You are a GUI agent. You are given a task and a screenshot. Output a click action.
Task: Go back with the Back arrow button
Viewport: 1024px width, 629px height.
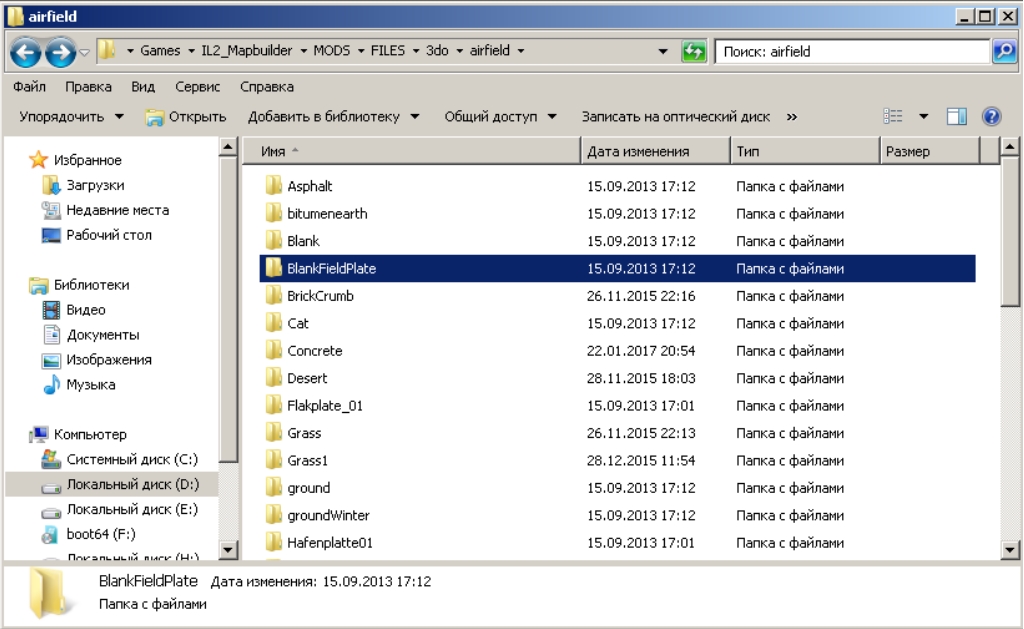26,52
